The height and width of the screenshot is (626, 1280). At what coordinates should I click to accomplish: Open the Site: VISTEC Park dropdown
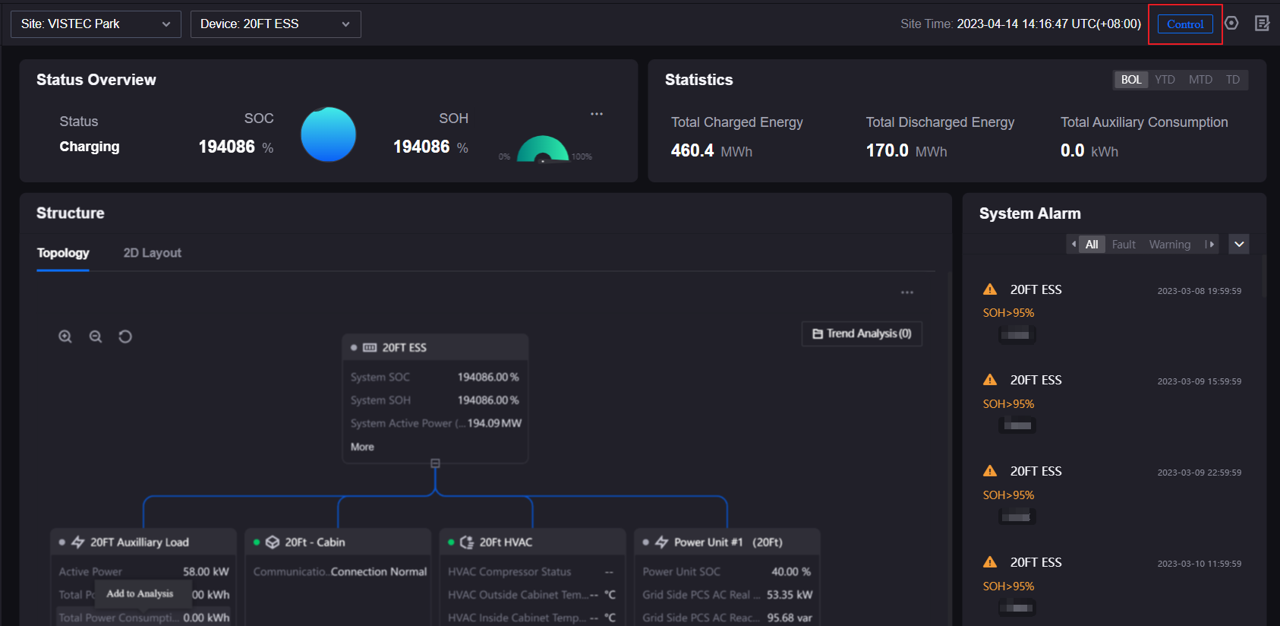tap(96, 24)
